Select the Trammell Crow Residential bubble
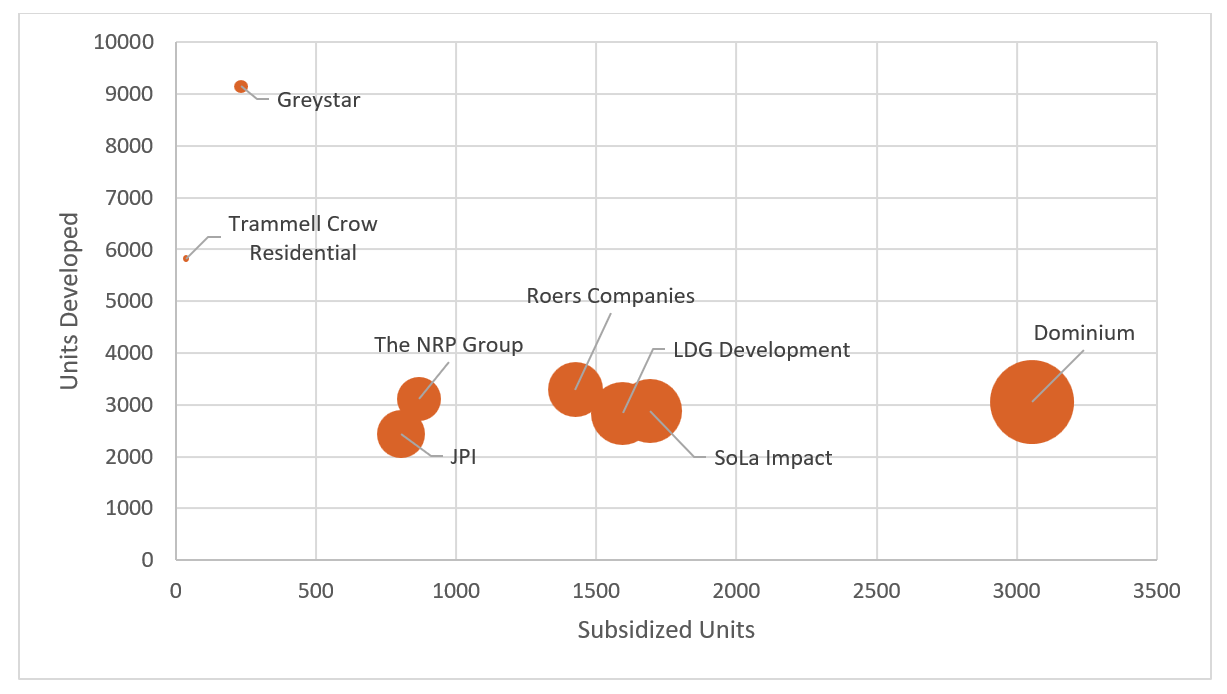Screen dimensions: 1227x694 tap(185, 258)
